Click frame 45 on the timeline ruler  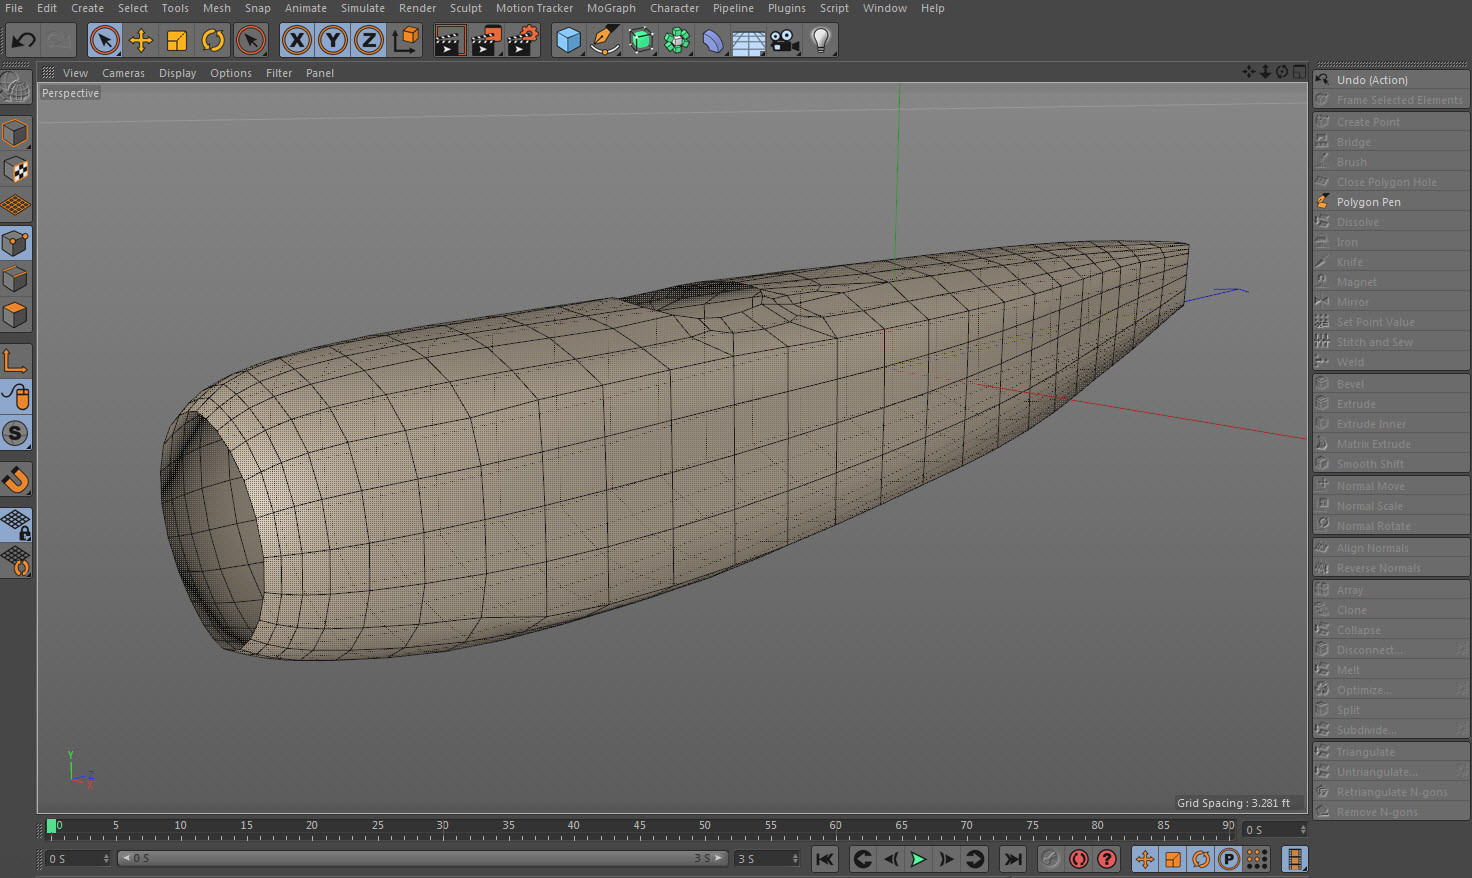pyautogui.click(x=638, y=826)
